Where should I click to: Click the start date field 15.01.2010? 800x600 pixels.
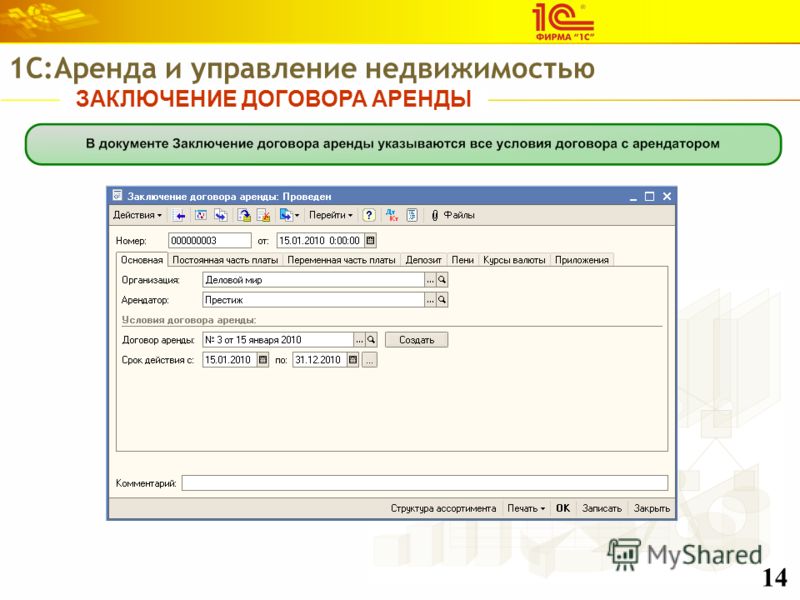pyautogui.click(x=230, y=360)
